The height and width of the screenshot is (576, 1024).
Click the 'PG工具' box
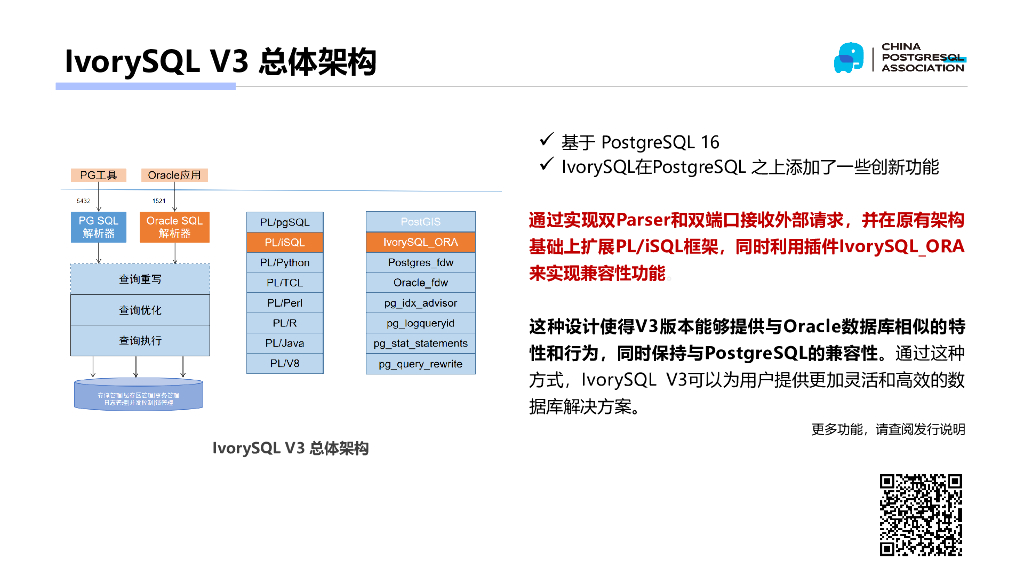pyautogui.click(x=98, y=175)
